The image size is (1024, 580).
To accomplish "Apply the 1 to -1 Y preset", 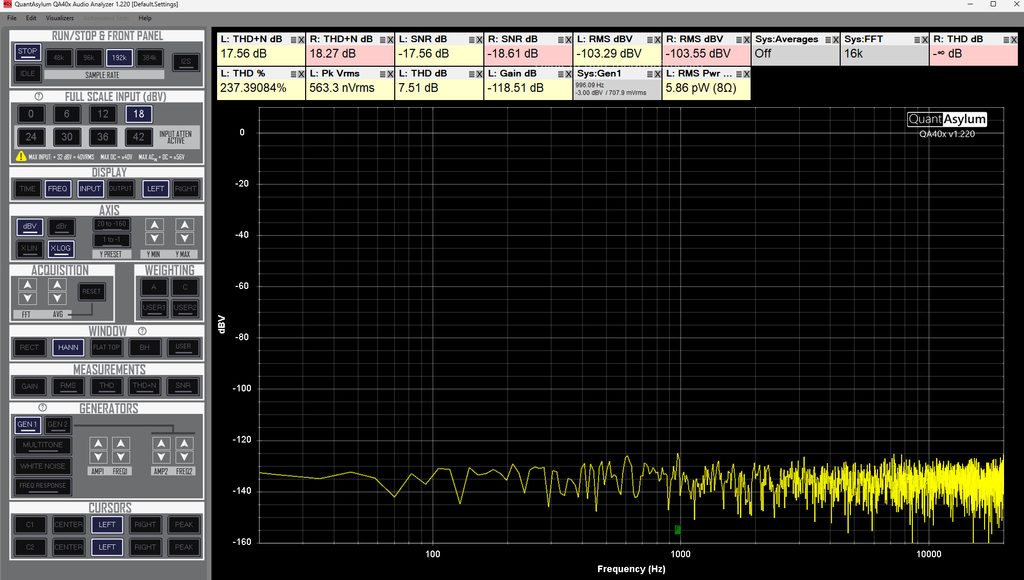I will (112, 240).
